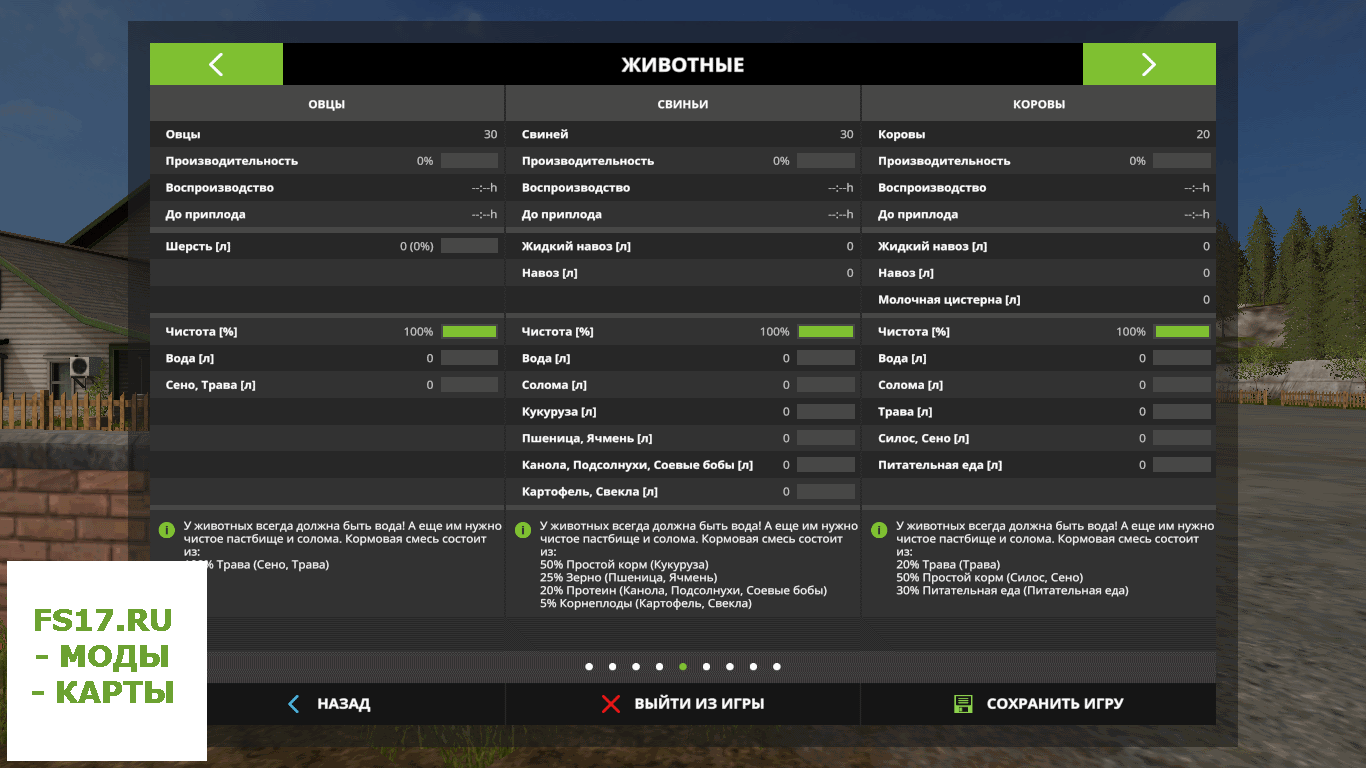Click sheep Производительность progress bar
The height and width of the screenshot is (768, 1366).
pyautogui.click(x=469, y=161)
